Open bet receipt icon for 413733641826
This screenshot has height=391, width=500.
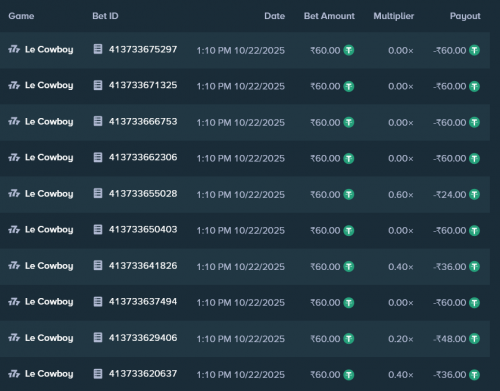[x=98, y=266]
